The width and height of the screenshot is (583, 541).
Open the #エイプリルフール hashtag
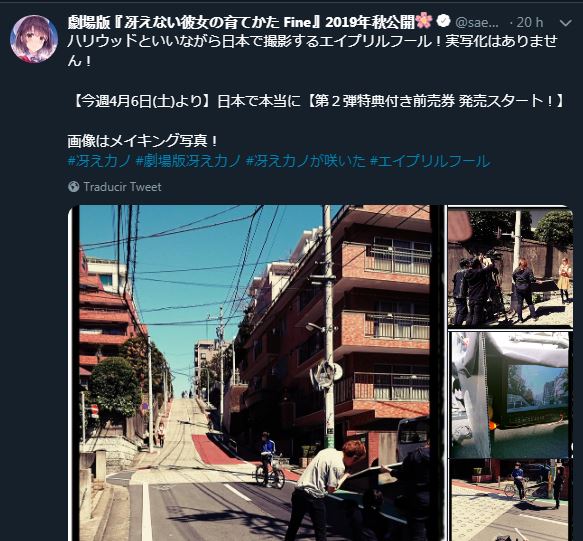click(x=430, y=161)
